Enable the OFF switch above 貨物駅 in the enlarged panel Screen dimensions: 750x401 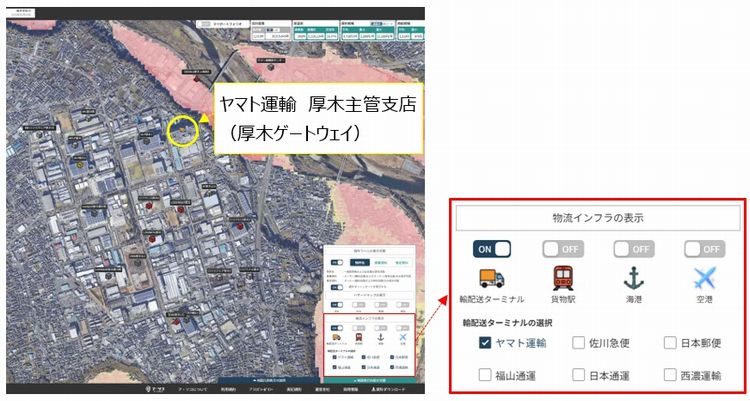pos(563,249)
